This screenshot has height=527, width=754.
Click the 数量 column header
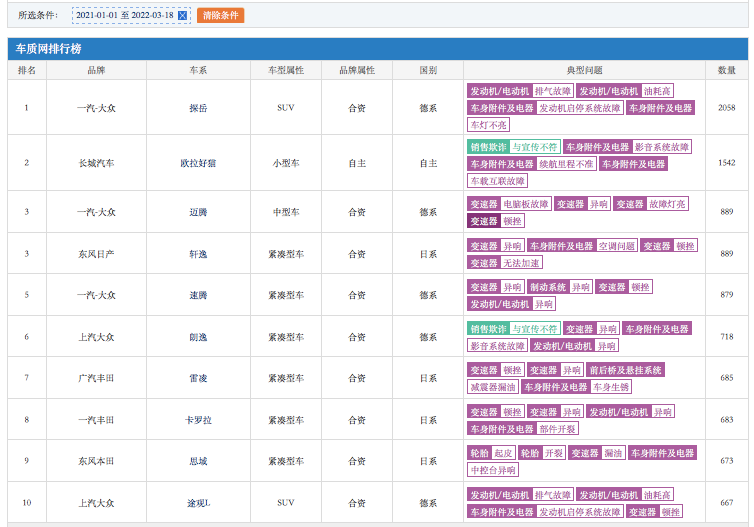[x=726, y=71]
